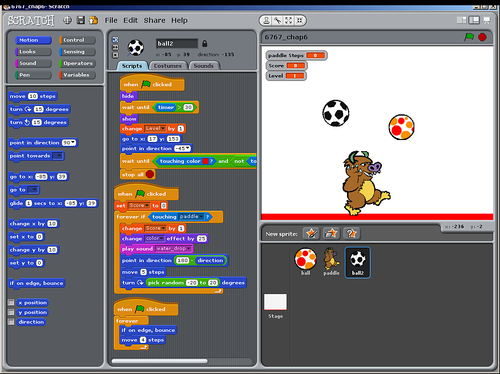Click the red touching color swatch
500x374 pixels.
click(x=205, y=161)
